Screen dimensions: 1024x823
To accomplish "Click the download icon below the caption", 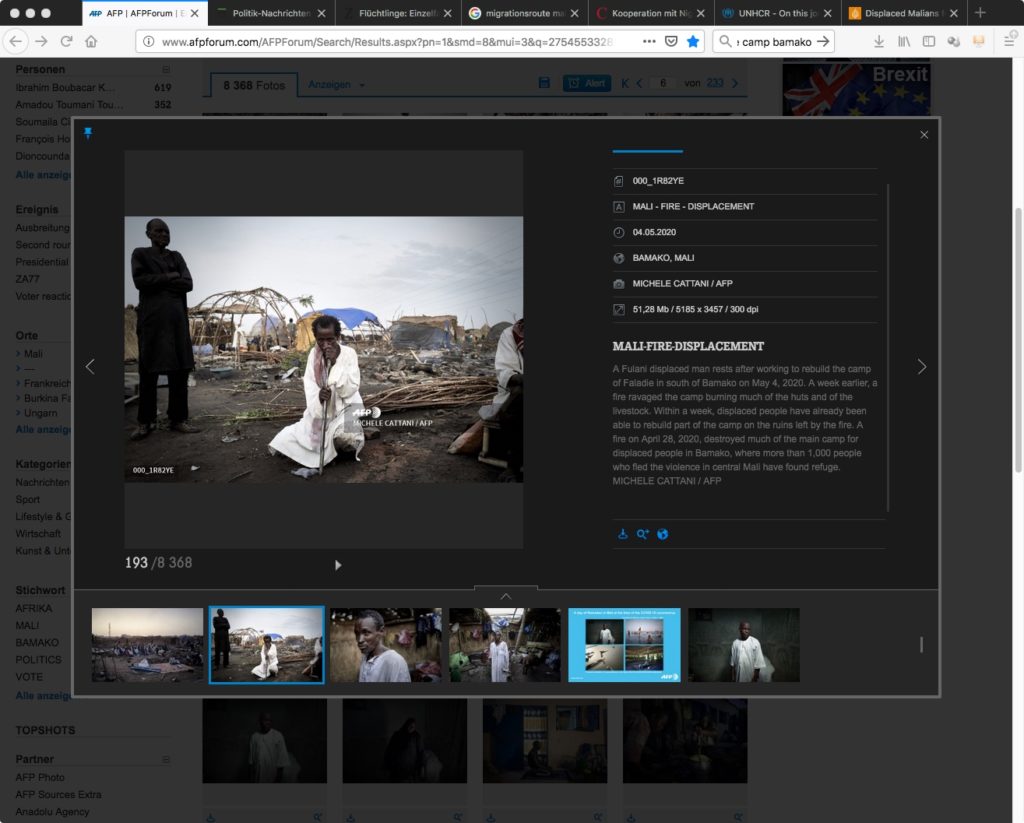I will pos(622,534).
